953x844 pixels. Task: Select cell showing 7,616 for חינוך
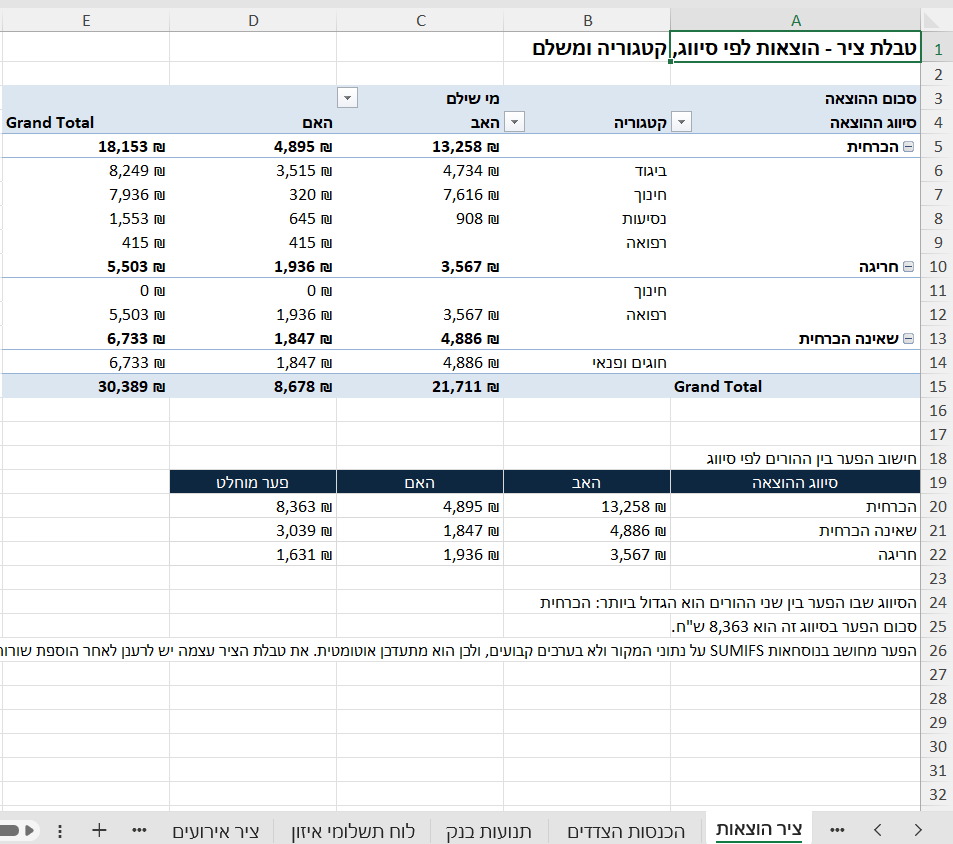[421, 194]
